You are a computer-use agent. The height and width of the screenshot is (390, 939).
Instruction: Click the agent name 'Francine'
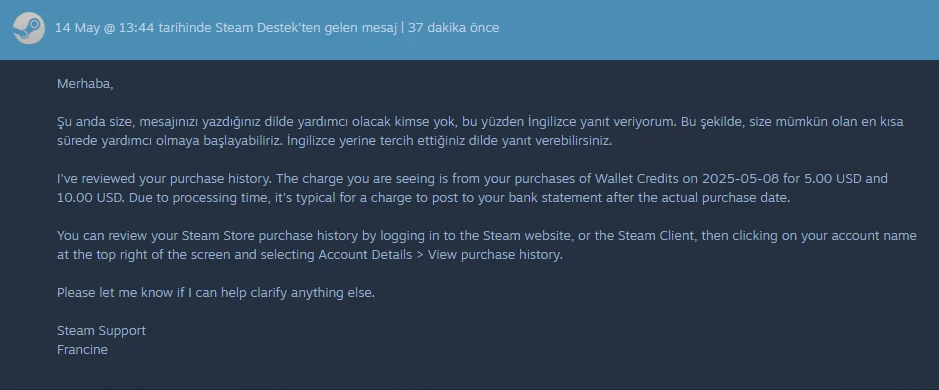pos(82,350)
